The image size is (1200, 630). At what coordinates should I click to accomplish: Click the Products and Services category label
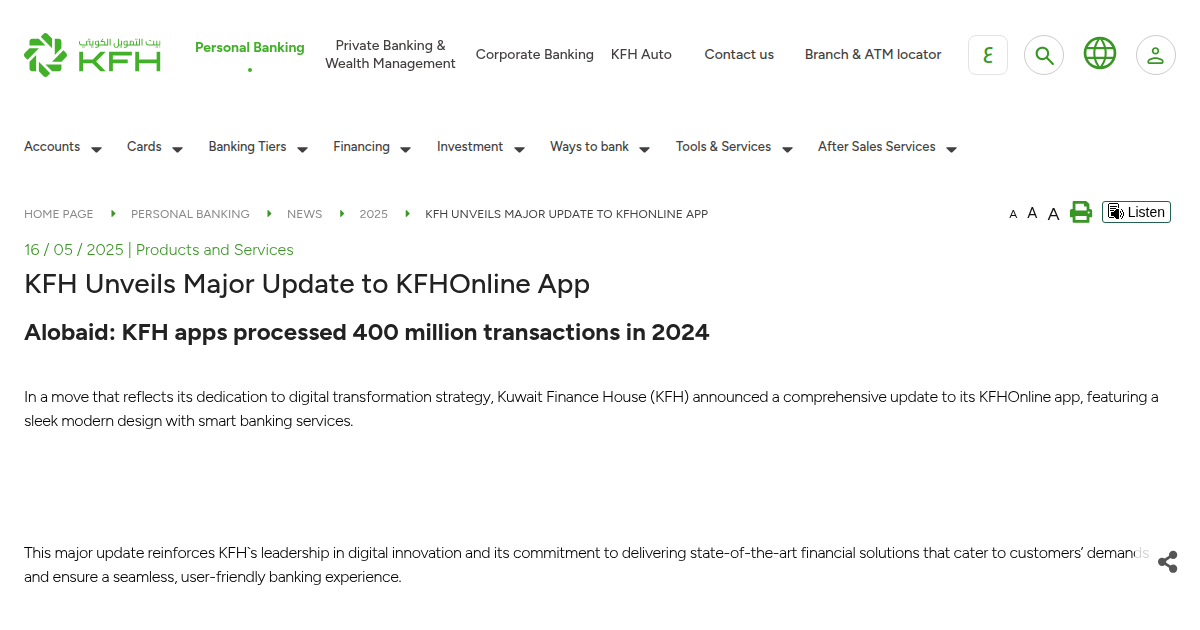pos(214,249)
